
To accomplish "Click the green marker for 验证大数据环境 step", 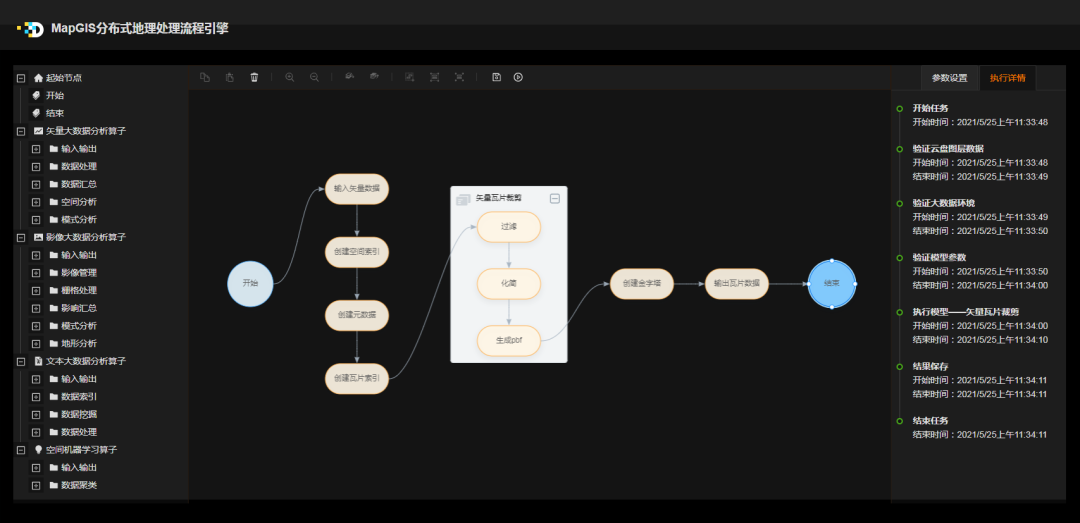I will point(900,203).
